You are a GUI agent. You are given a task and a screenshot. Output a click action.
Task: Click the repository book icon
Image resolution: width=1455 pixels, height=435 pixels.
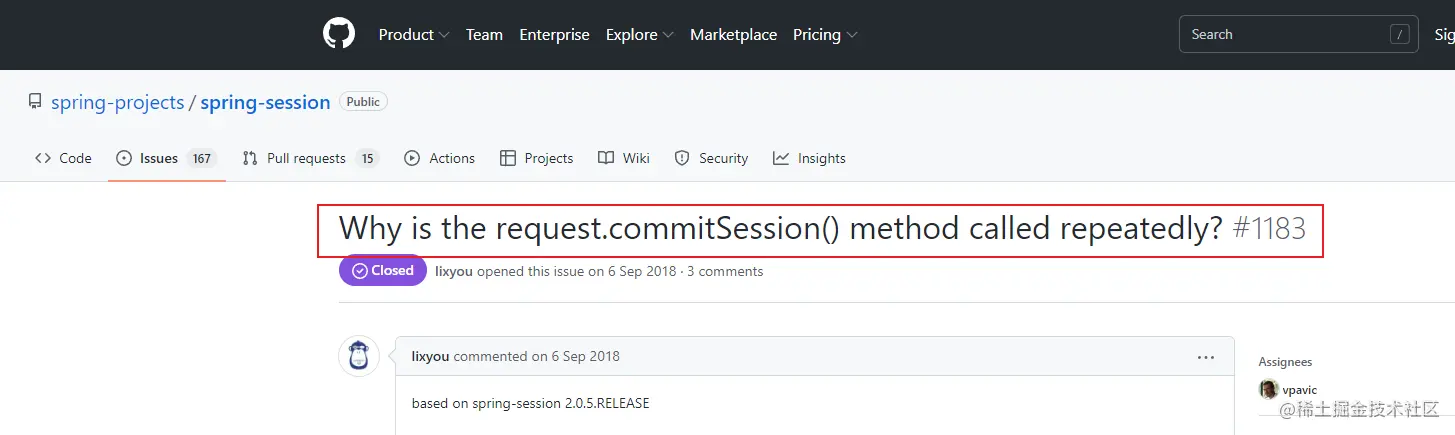pos(35,102)
